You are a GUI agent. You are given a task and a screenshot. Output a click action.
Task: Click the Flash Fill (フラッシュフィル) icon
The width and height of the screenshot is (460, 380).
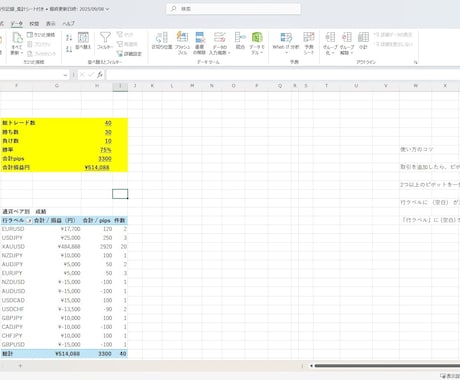[182, 43]
